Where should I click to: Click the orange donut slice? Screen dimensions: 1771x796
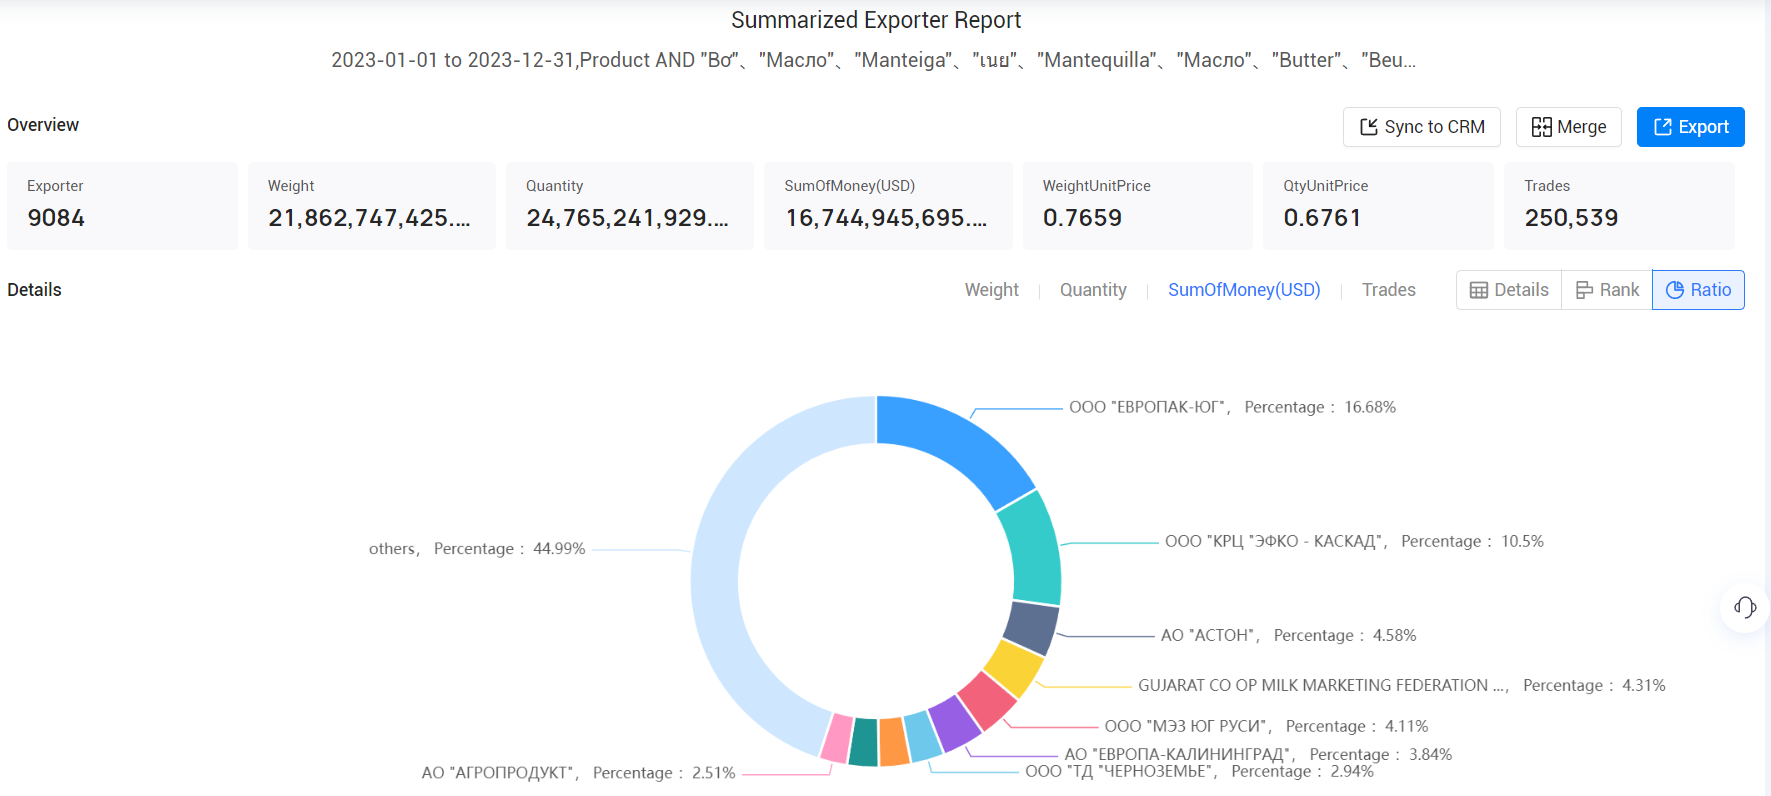[x=894, y=742]
